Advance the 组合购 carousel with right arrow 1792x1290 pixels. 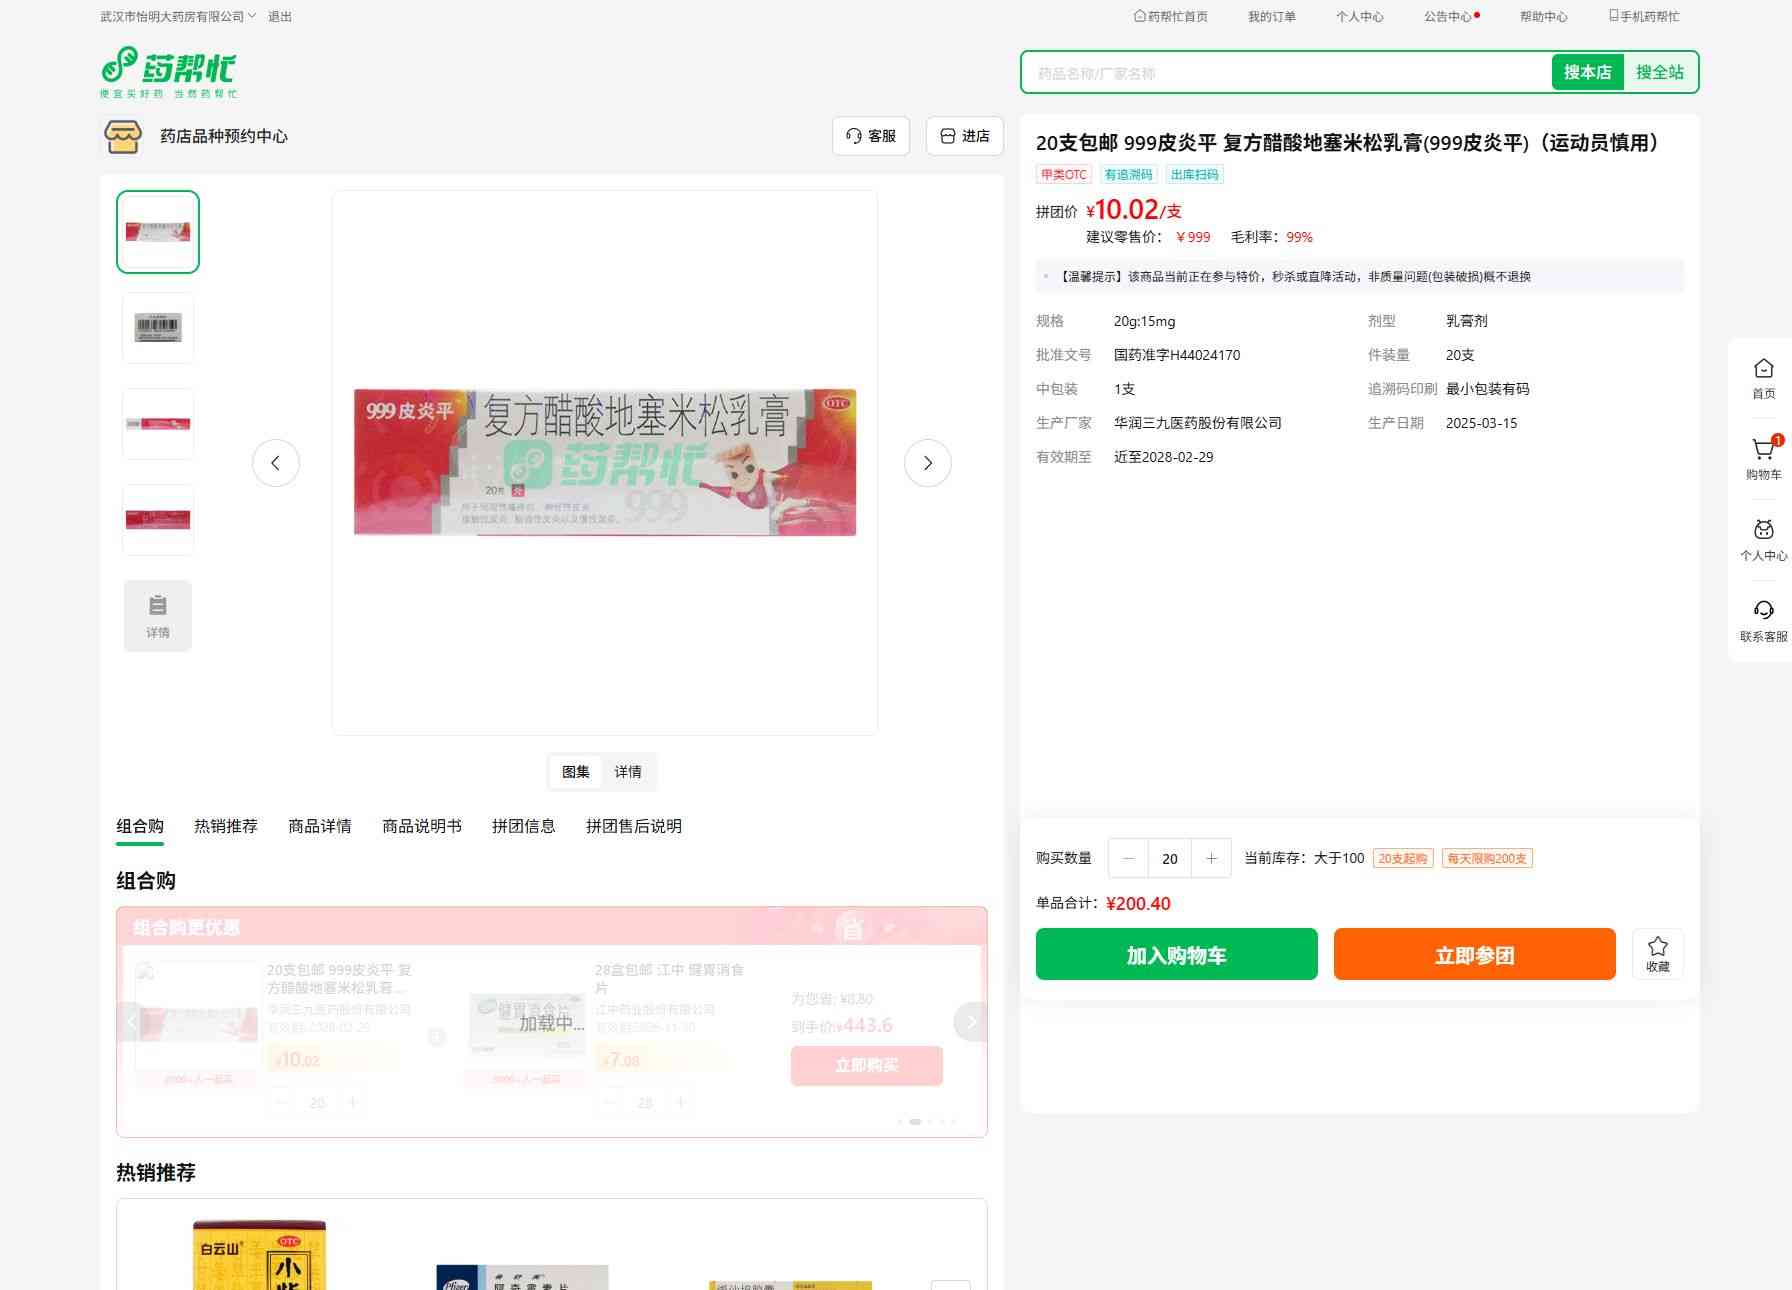970,1021
